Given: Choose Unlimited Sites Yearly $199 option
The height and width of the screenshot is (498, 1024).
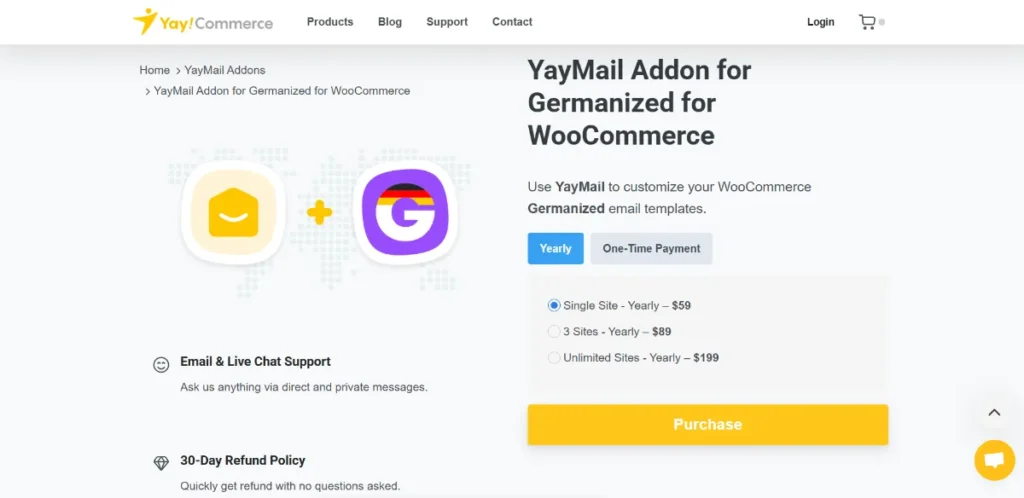Looking at the screenshot, I should click(554, 357).
